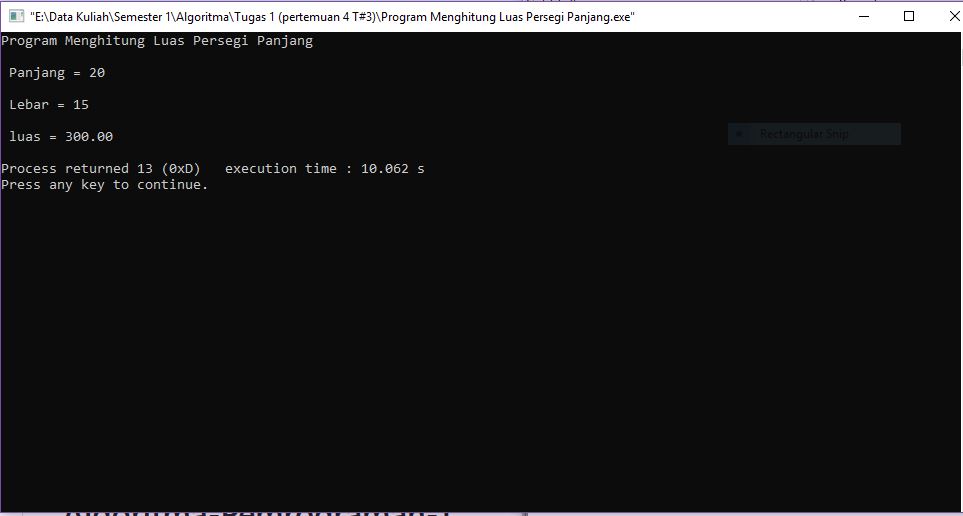Click the 'Panjang = 20' line
The width and height of the screenshot is (963, 516).
57,73
